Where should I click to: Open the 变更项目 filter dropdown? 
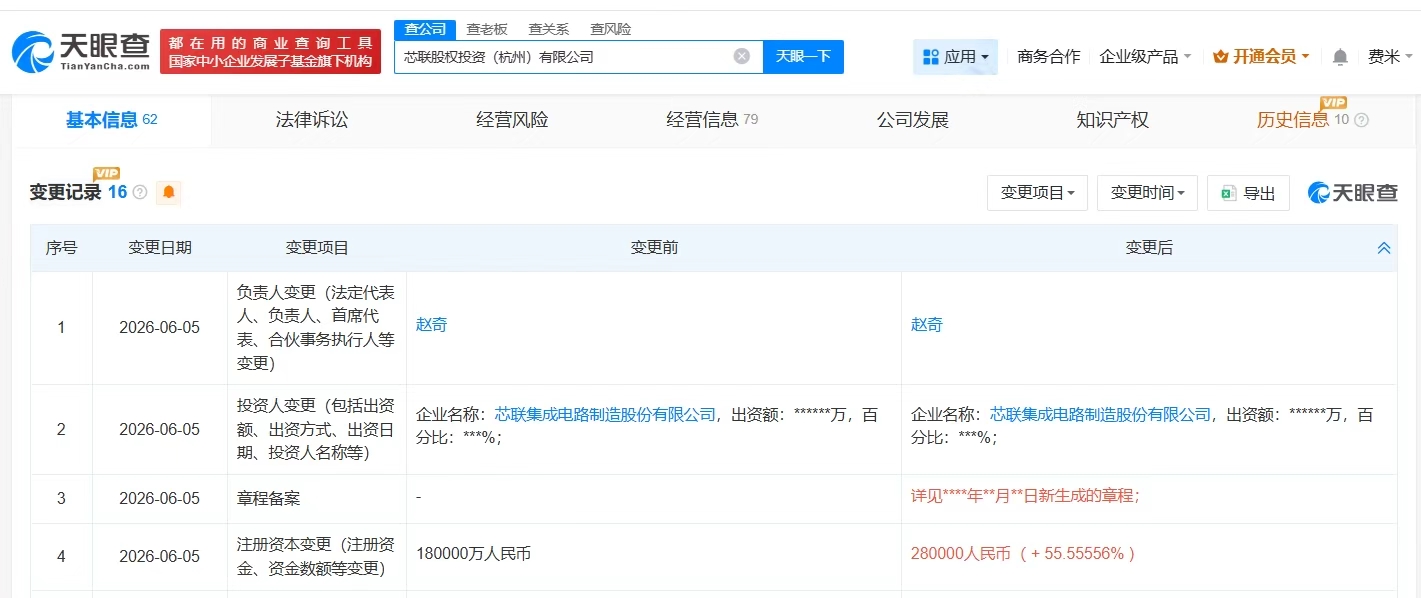1037,193
